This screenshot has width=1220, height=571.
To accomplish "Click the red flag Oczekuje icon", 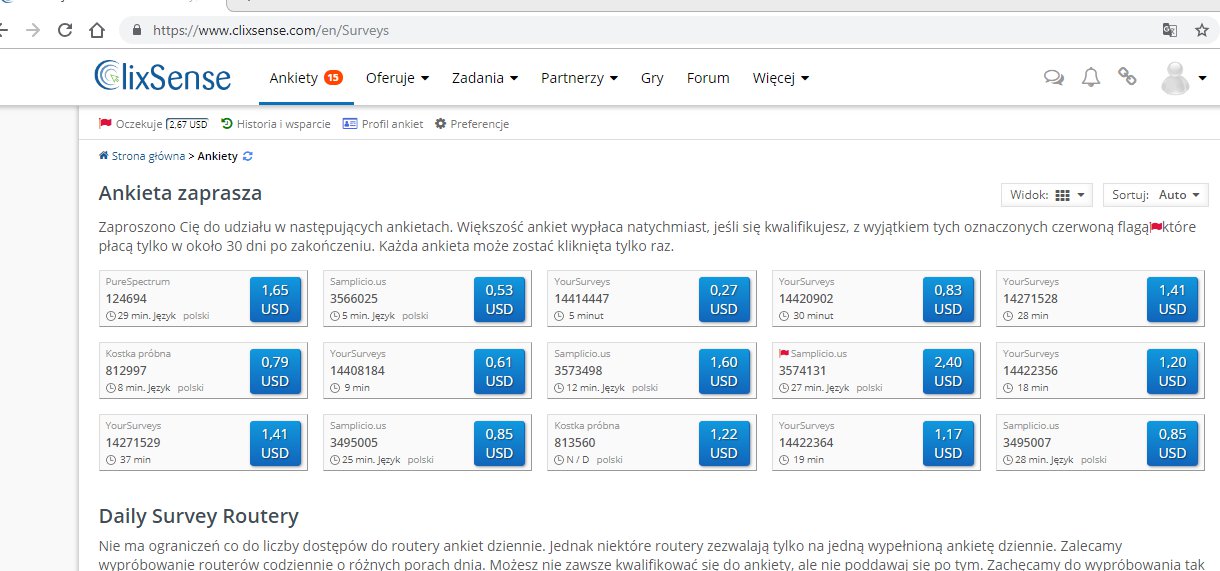I will point(105,124).
